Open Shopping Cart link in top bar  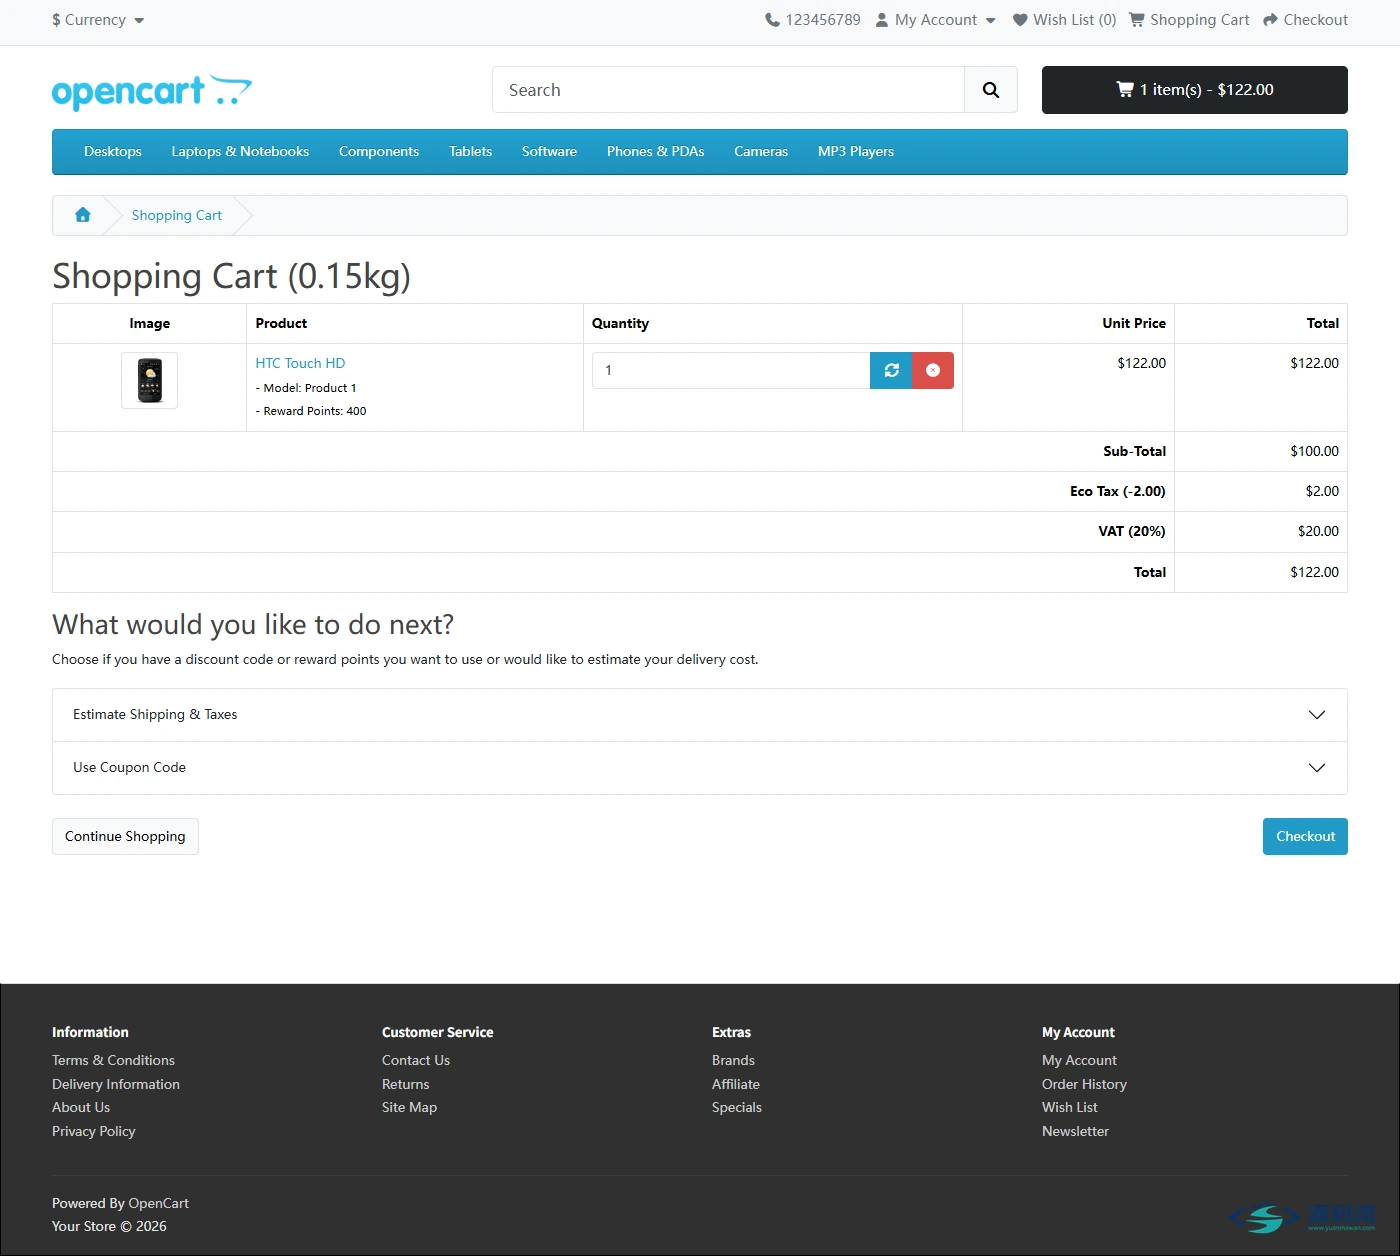[1189, 20]
